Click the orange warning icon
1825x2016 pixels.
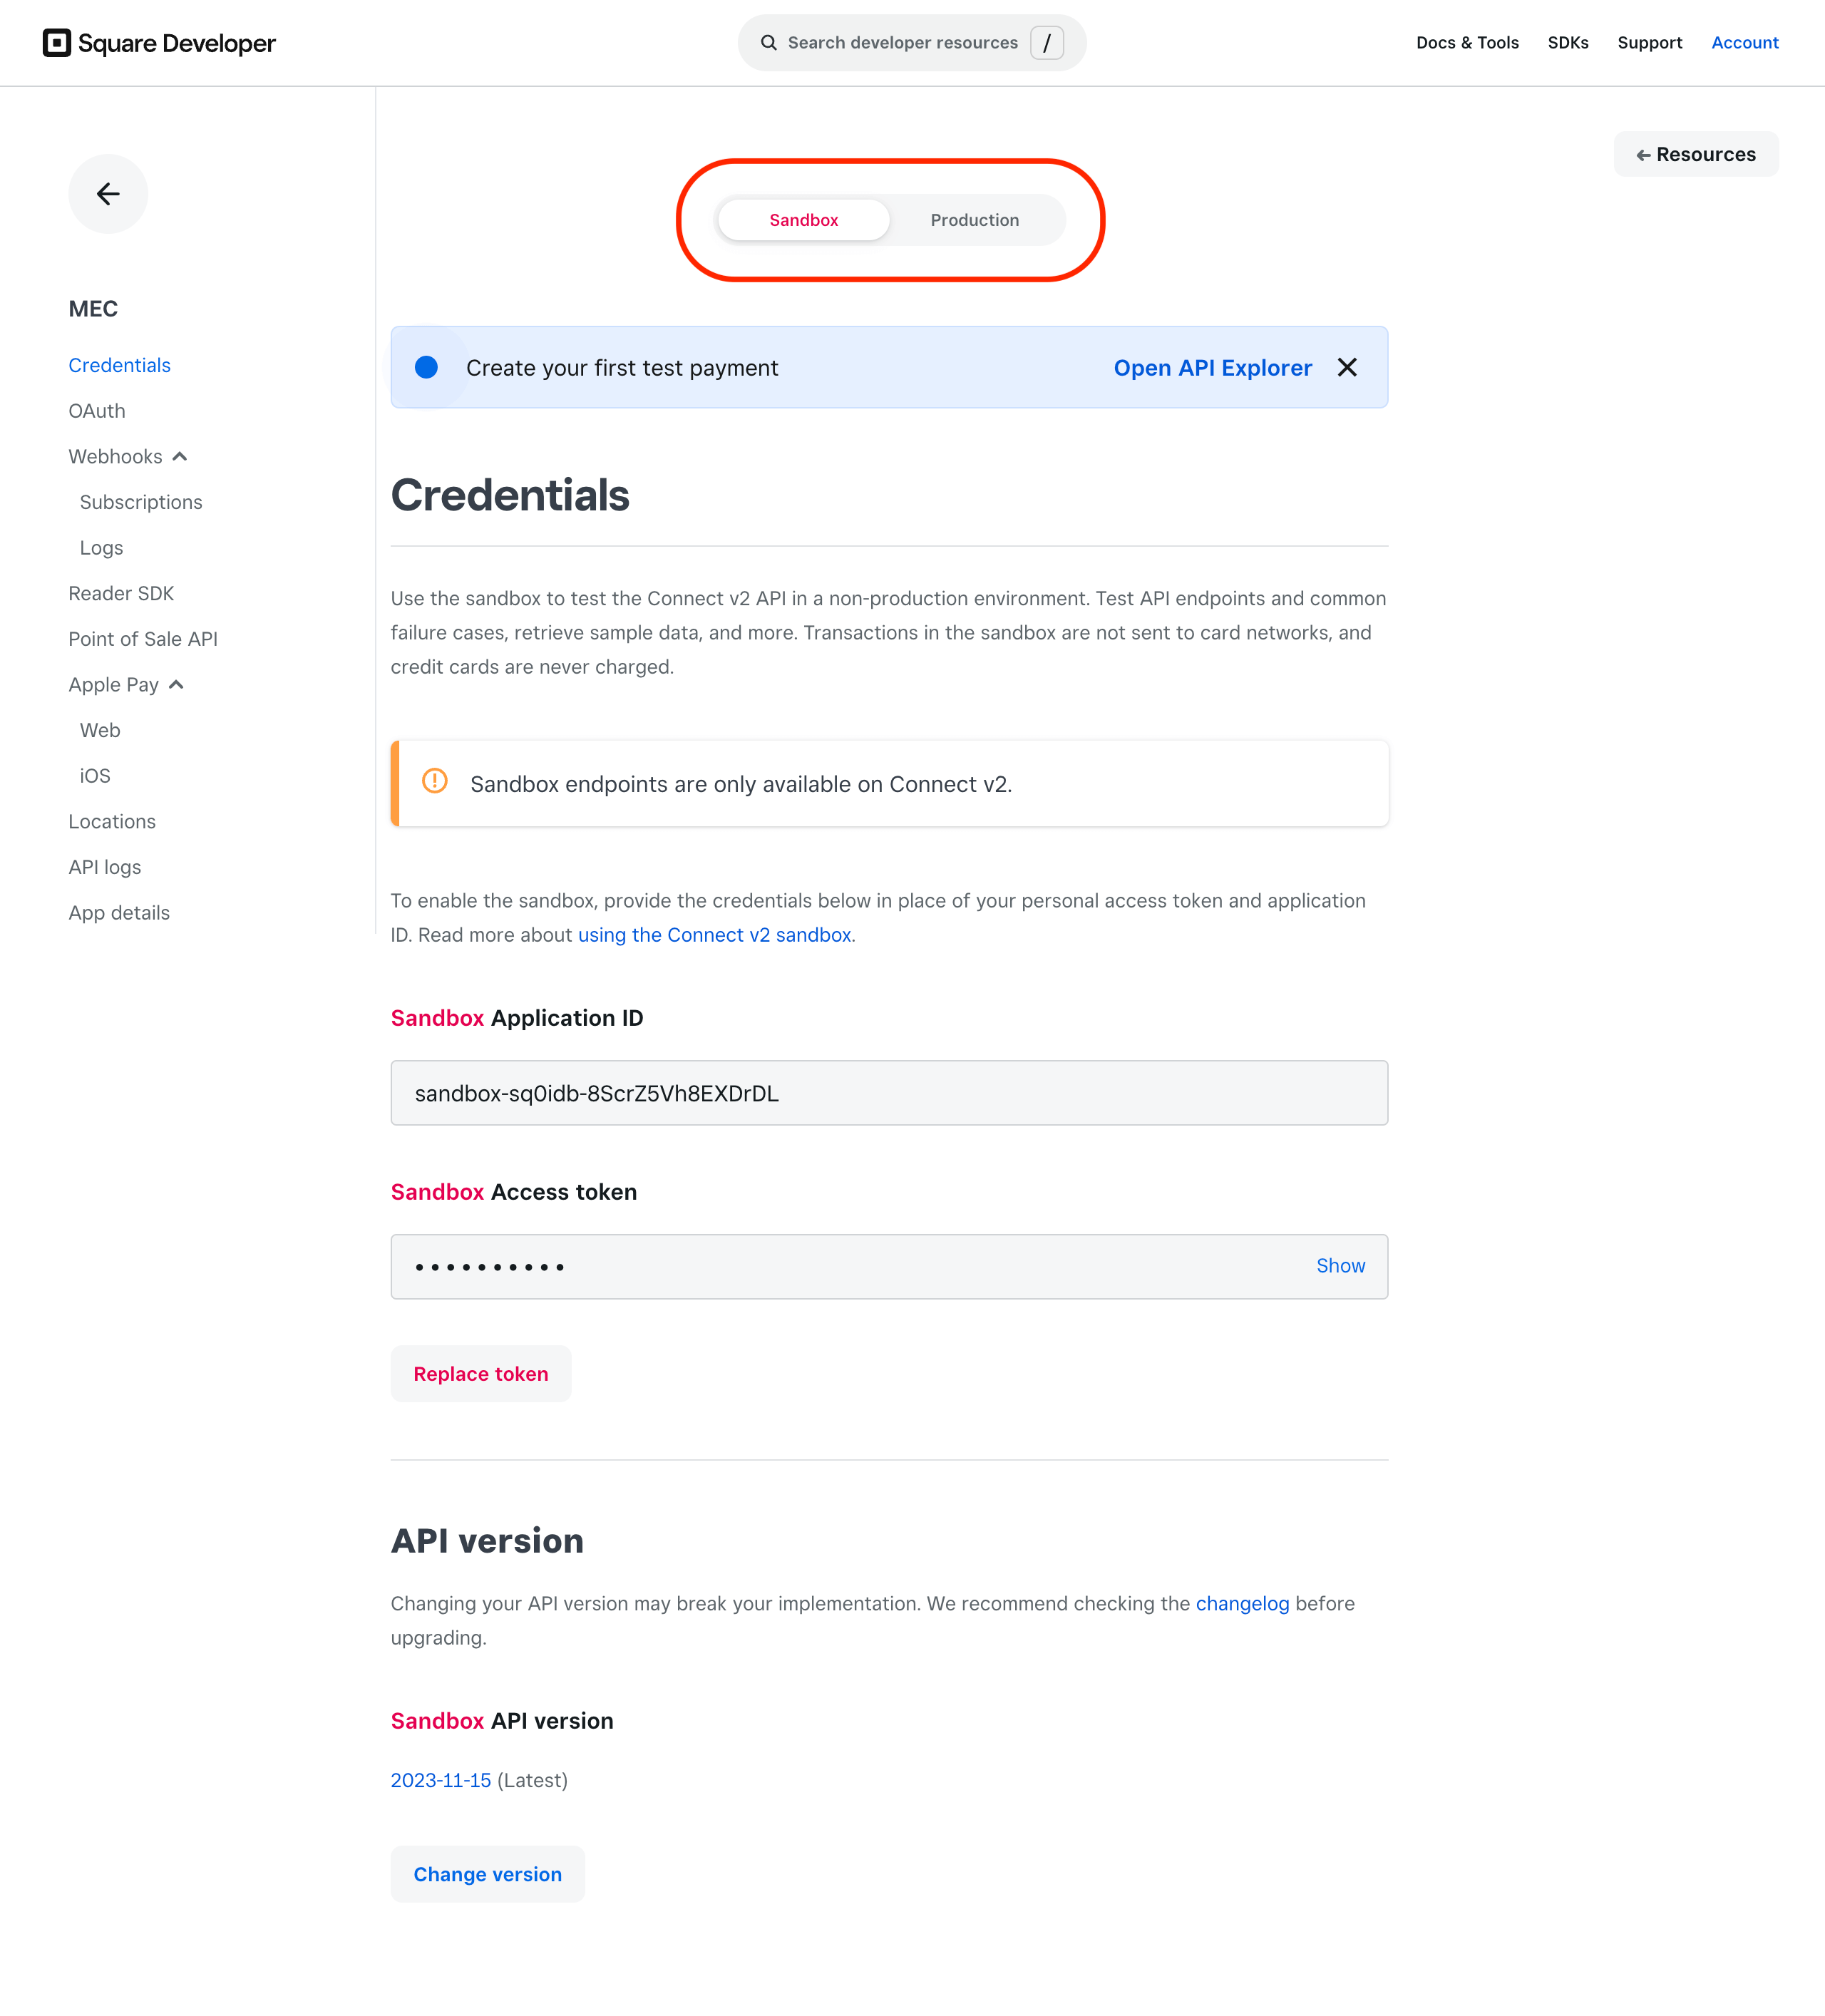click(435, 781)
